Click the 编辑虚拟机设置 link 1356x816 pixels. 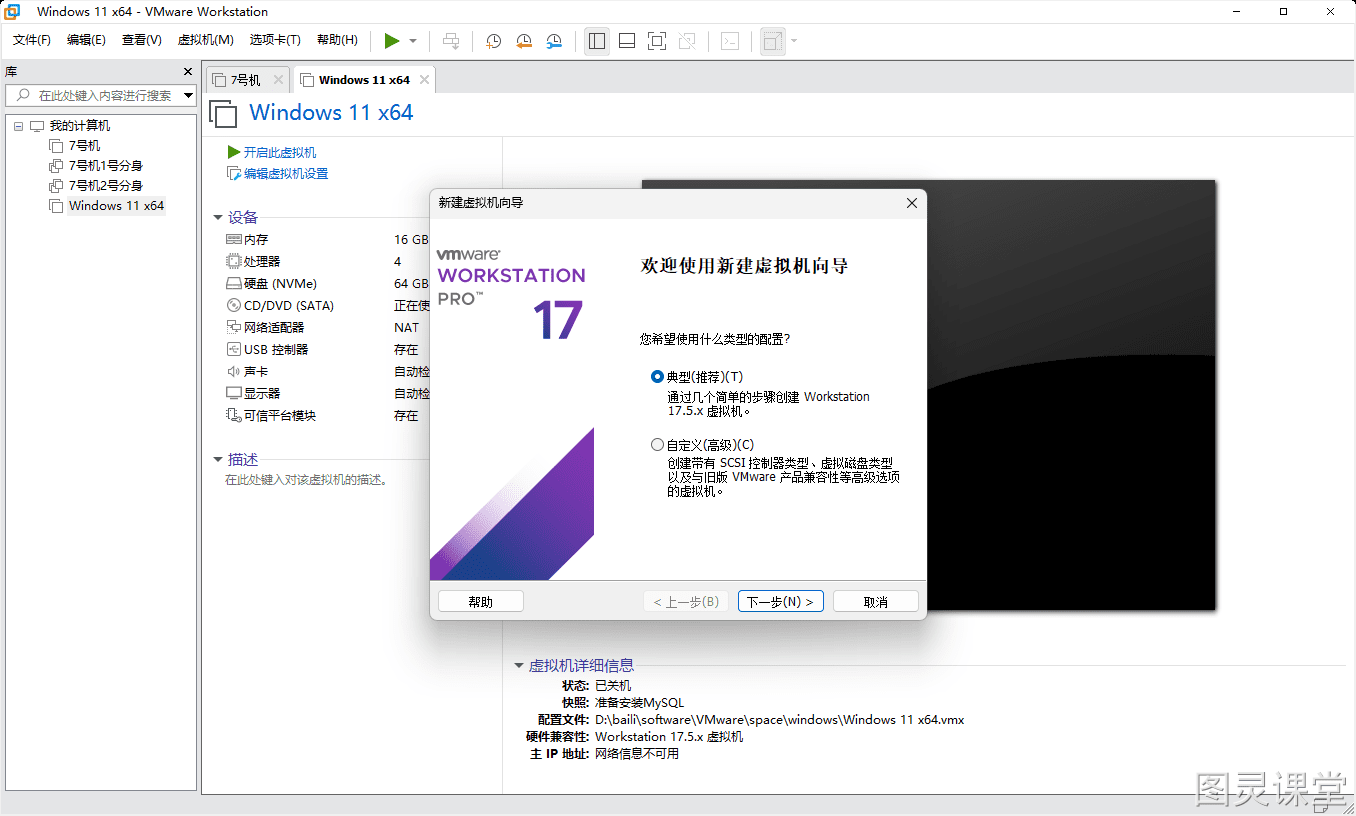(x=286, y=174)
